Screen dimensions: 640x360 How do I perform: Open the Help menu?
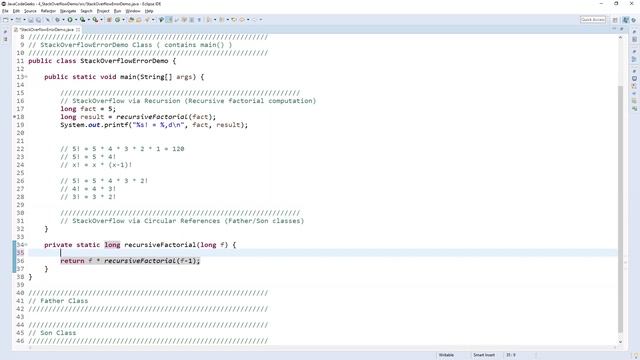click(149, 11)
